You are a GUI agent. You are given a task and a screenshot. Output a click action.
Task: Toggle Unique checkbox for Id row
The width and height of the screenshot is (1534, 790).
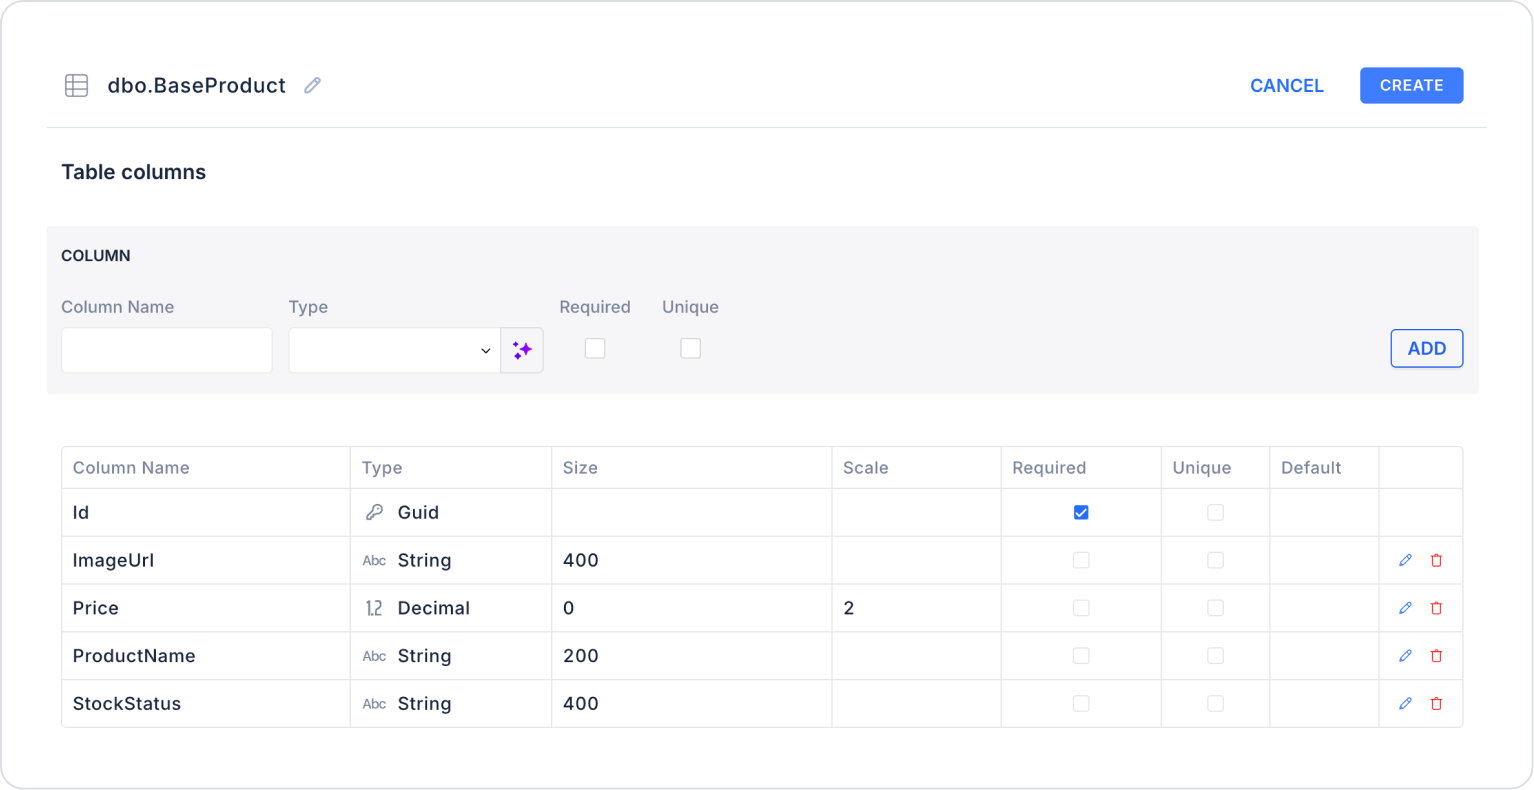pyautogui.click(x=1215, y=512)
